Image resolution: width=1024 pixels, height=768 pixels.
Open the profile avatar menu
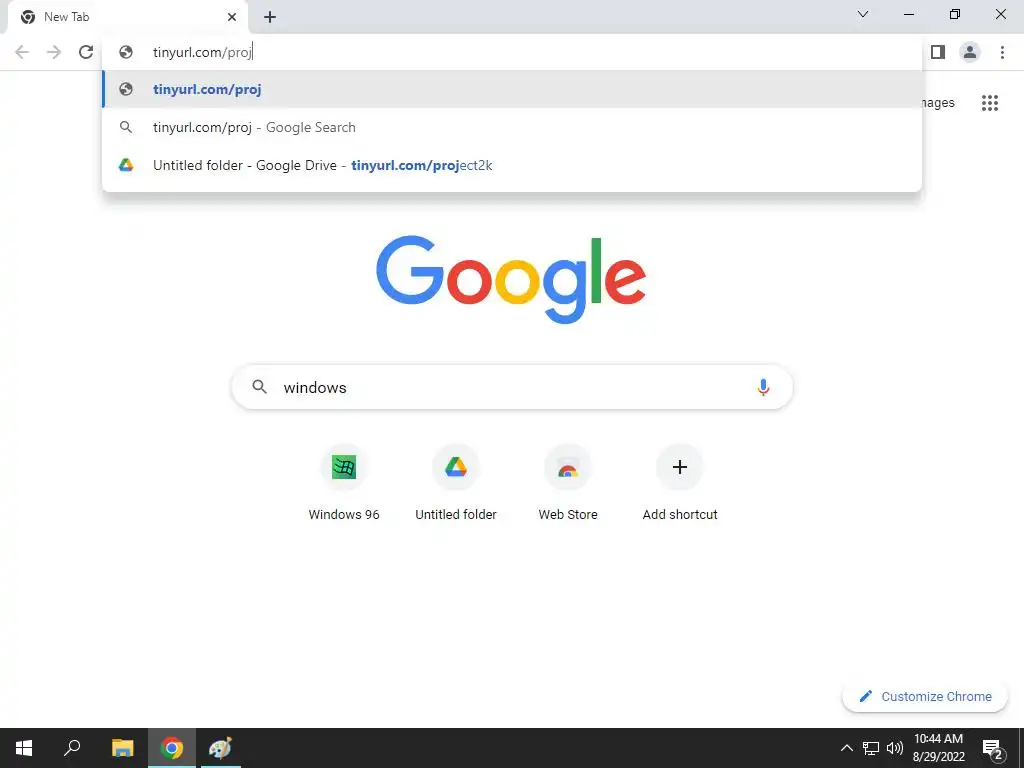click(x=970, y=52)
